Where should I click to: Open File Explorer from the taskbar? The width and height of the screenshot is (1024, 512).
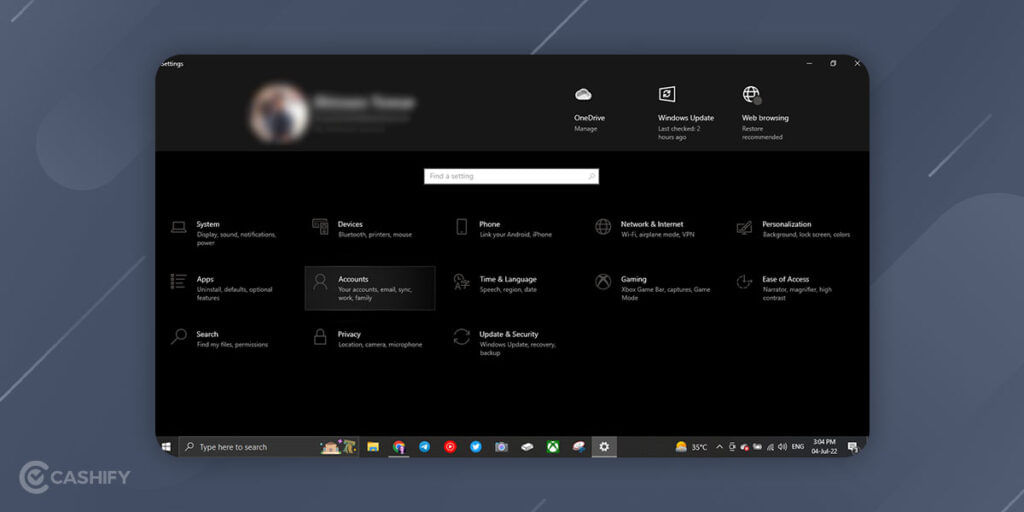click(373, 447)
